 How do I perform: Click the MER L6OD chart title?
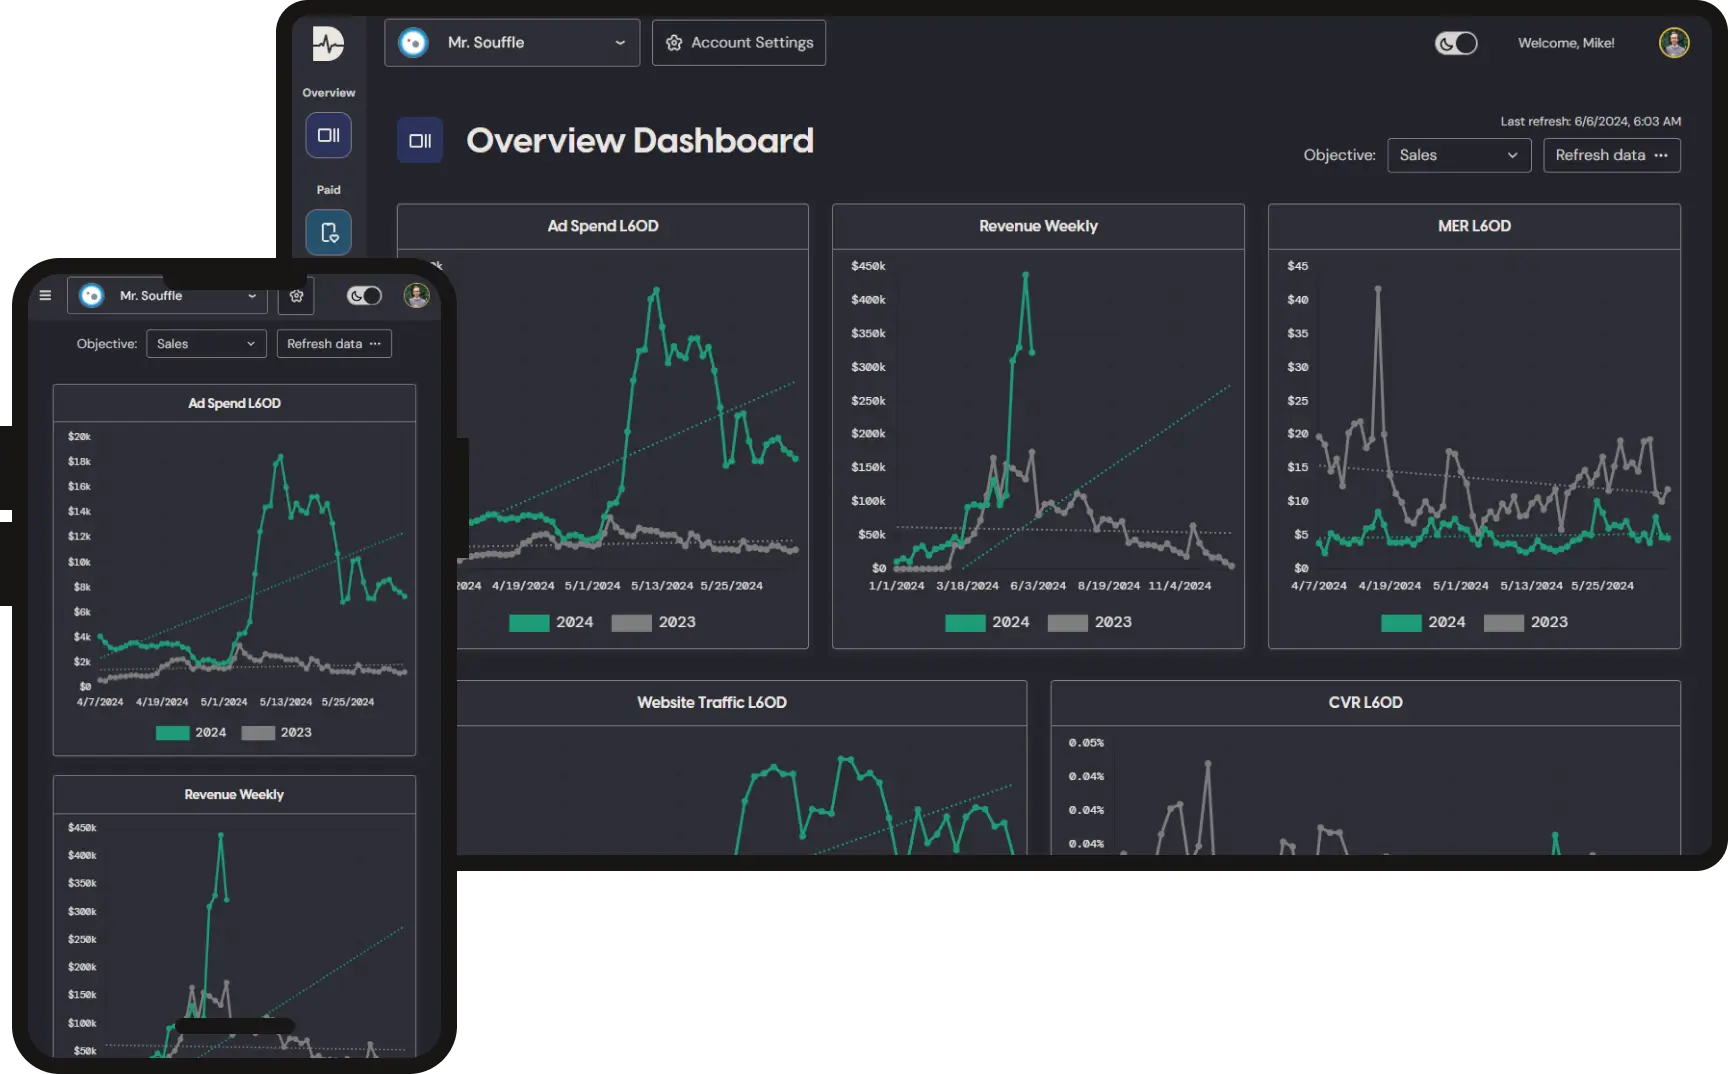coord(1474,226)
